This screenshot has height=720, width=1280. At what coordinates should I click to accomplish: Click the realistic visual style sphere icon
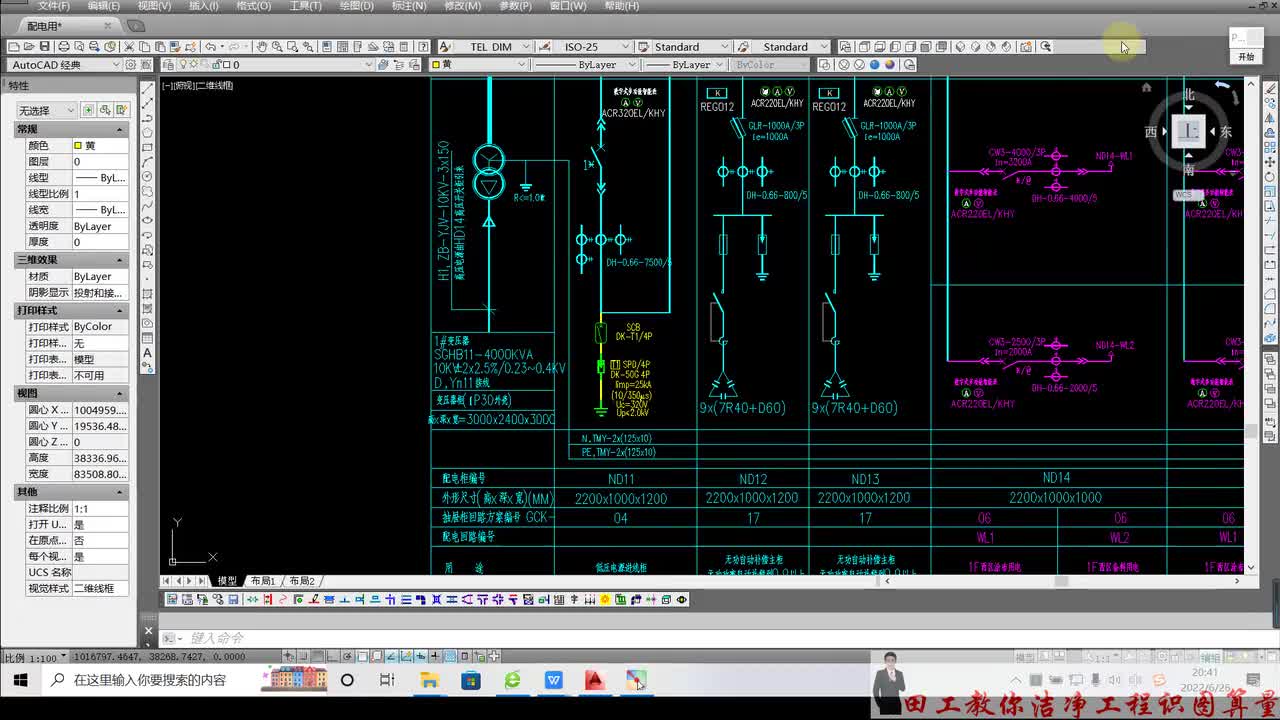pyautogui.click(x=875, y=65)
